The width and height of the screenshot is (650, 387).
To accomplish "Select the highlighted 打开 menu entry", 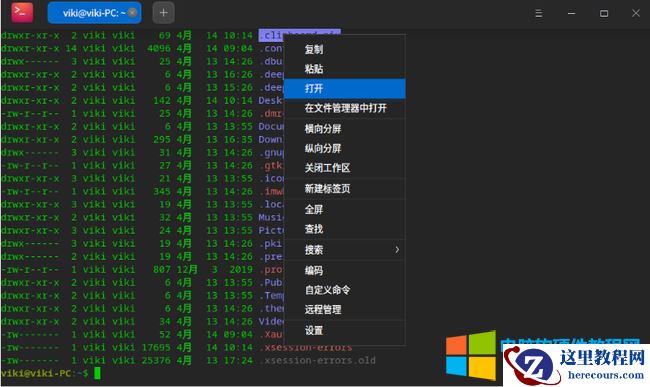I will click(x=344, y=88).
